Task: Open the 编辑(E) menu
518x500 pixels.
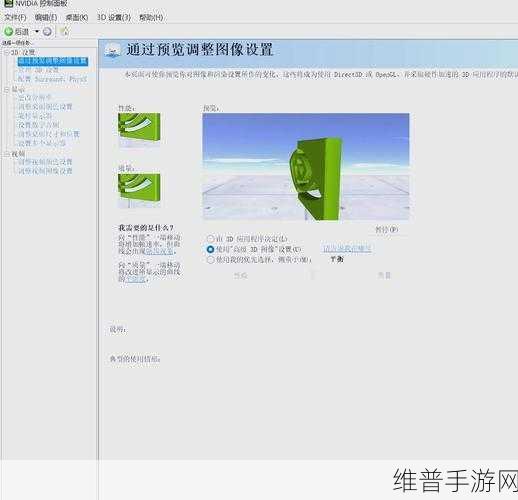Action: (x=46, y=17)
